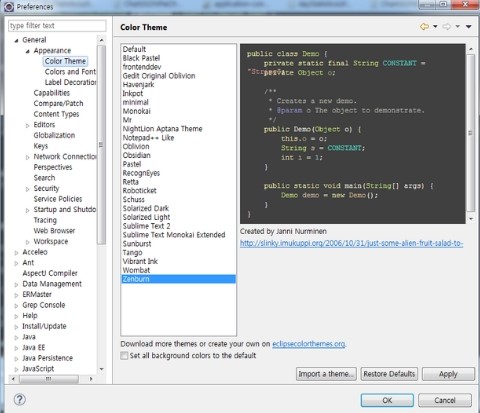This screenshot has height=413, width=480.
Task: Click the Eclipse Preferences window icon
Action: point(9,6)
